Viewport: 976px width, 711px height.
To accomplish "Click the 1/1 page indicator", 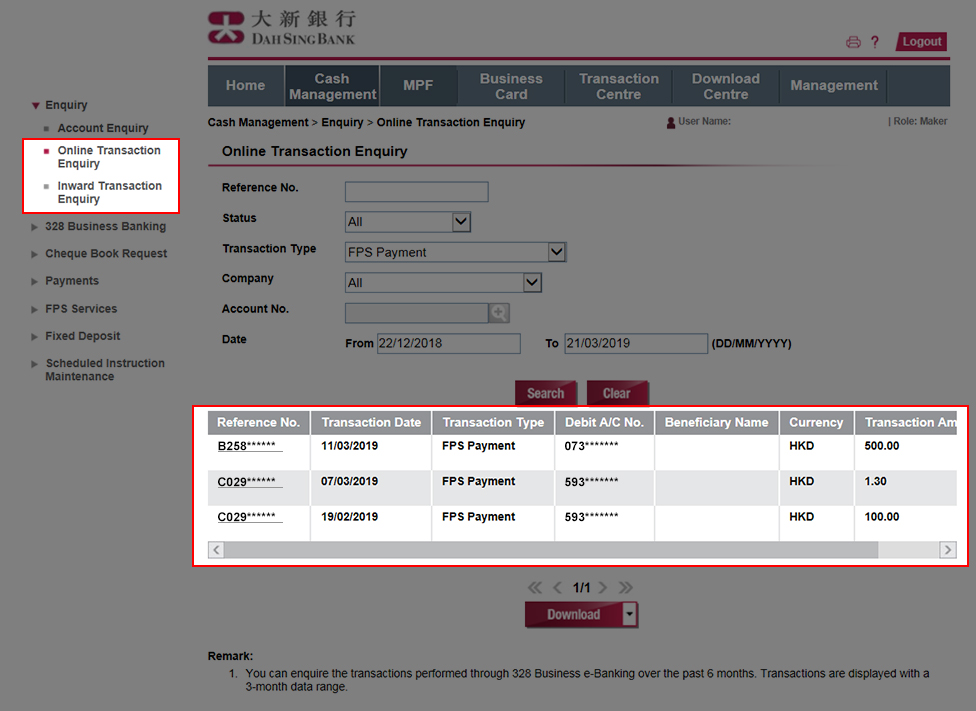I will (581, 588).
